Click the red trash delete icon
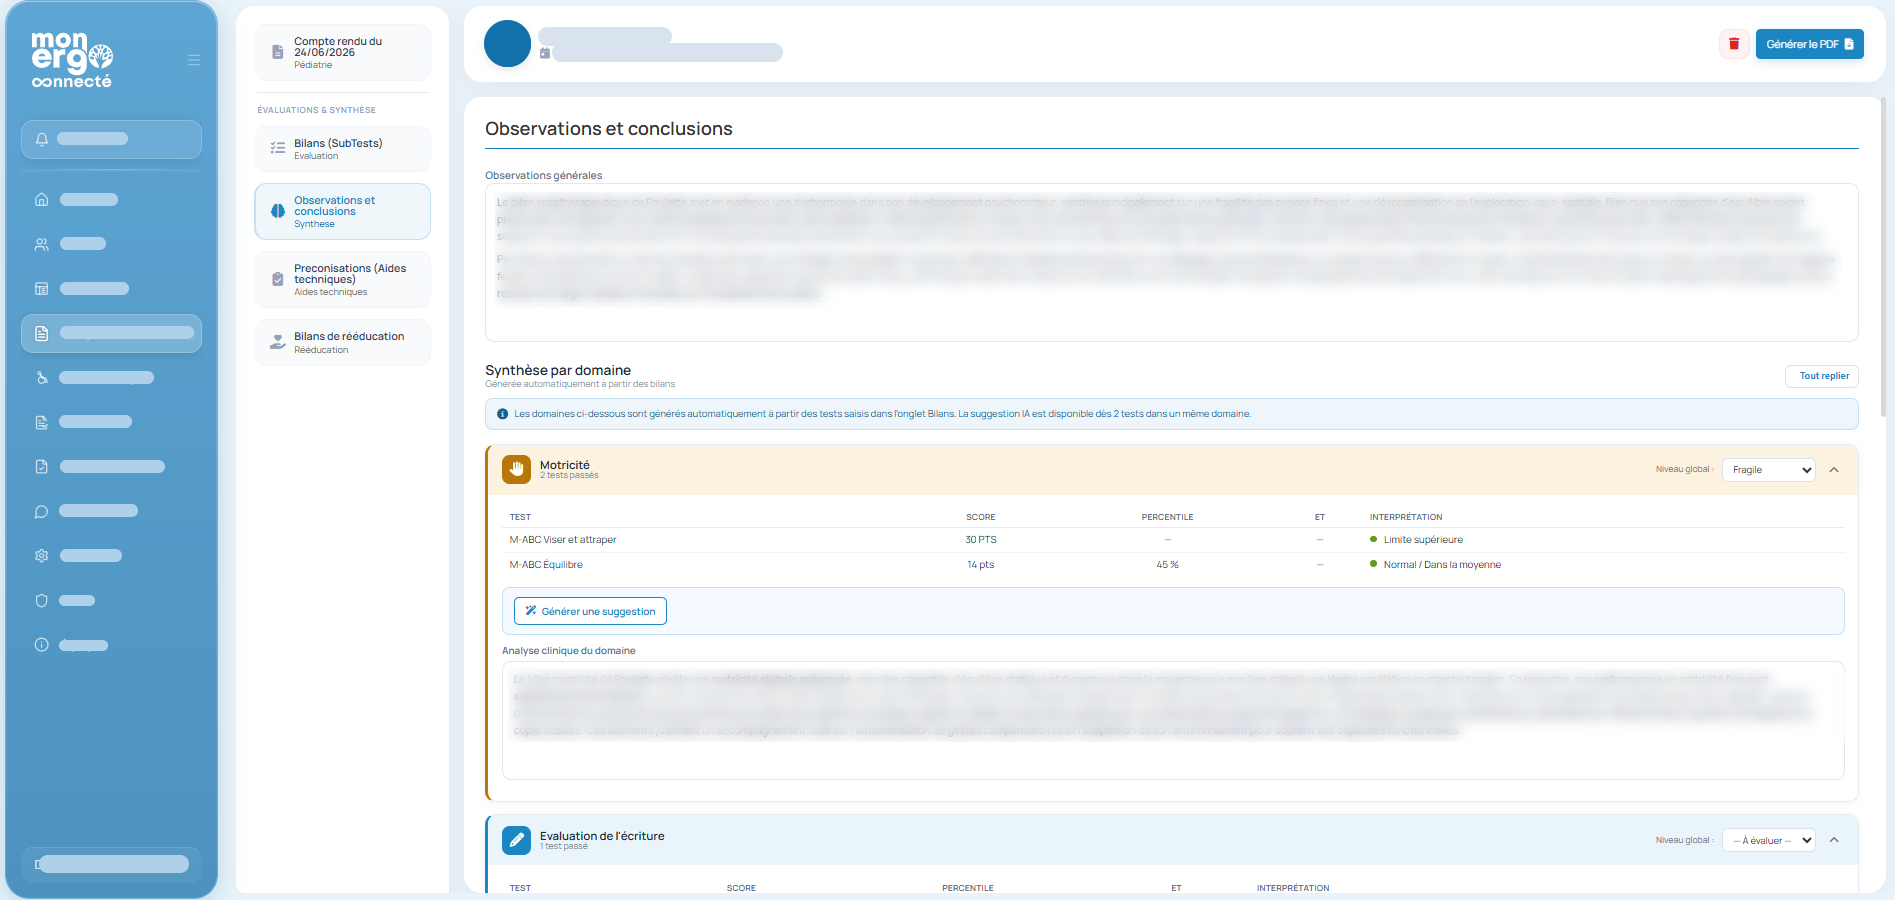This screenshot has width=1895, height=900. pyautogui.click(x=1734, y=44)
